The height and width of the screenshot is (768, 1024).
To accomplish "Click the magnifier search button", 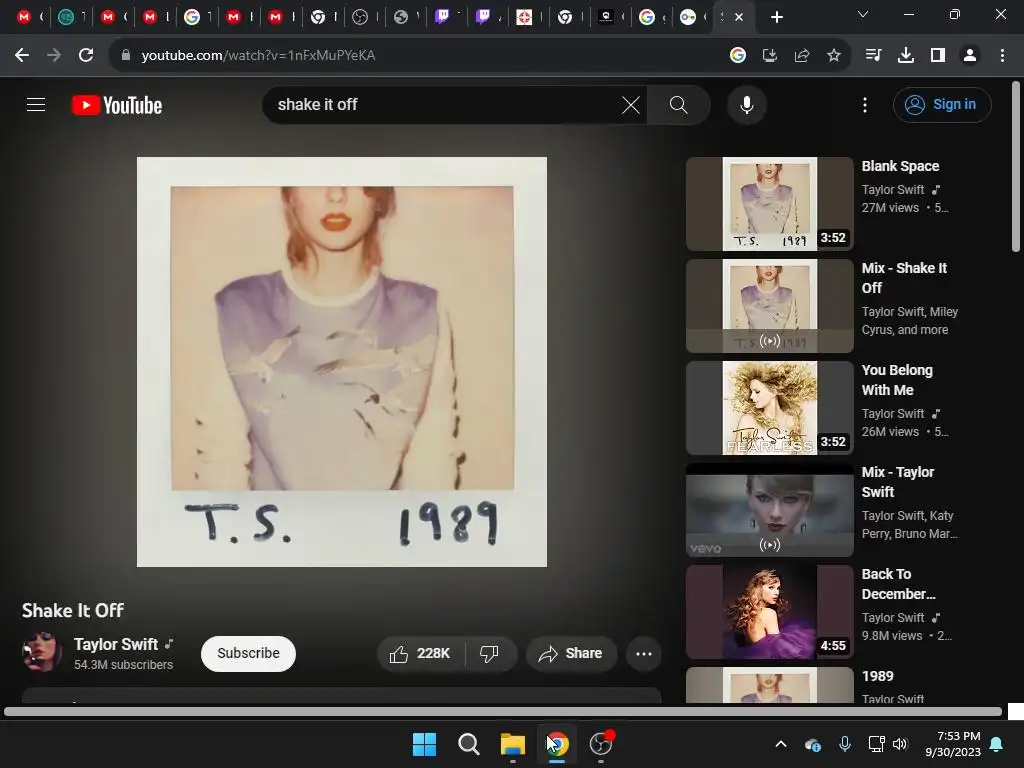I will click(679, 104).
